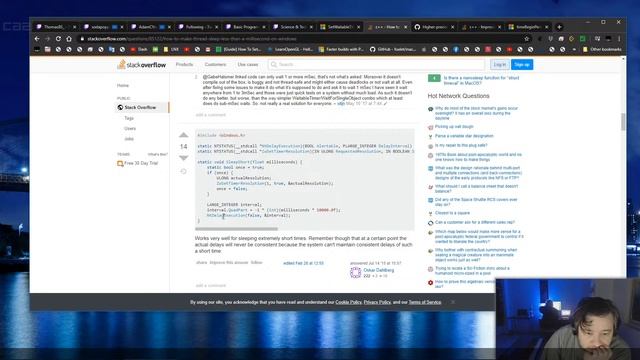Click the 'follow' link under the answer

(256, 262)
